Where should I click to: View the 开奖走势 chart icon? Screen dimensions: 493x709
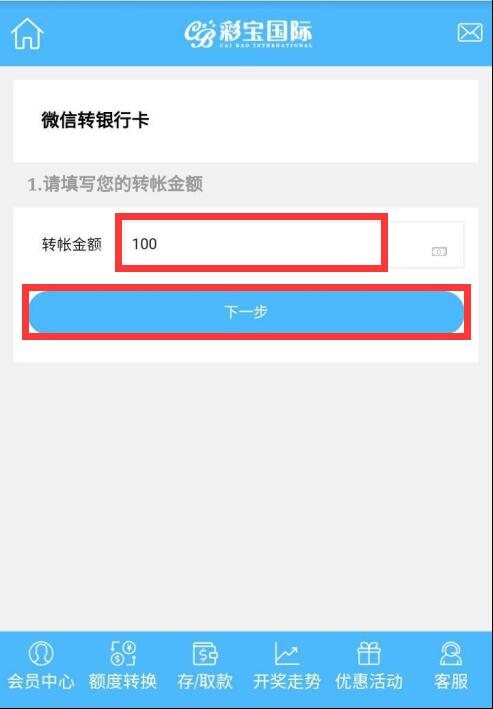pos(287,653)
